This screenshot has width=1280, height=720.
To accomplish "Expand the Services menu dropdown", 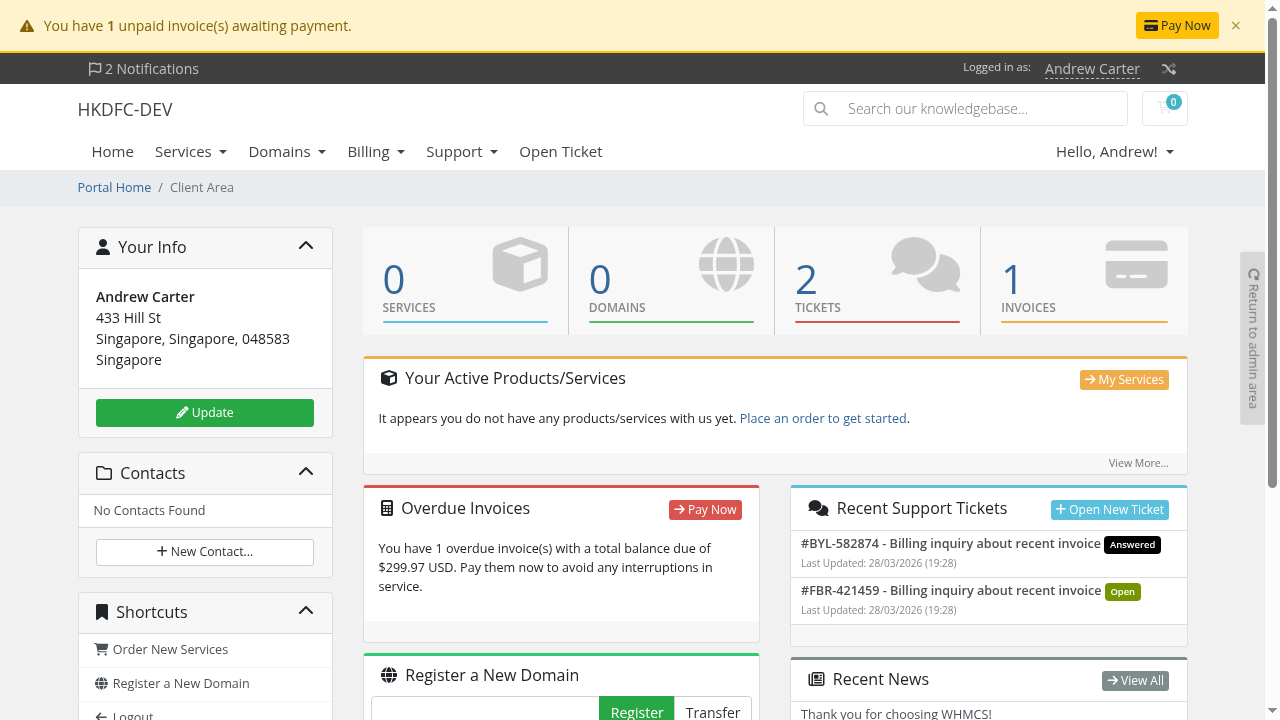I will (191, 152).
